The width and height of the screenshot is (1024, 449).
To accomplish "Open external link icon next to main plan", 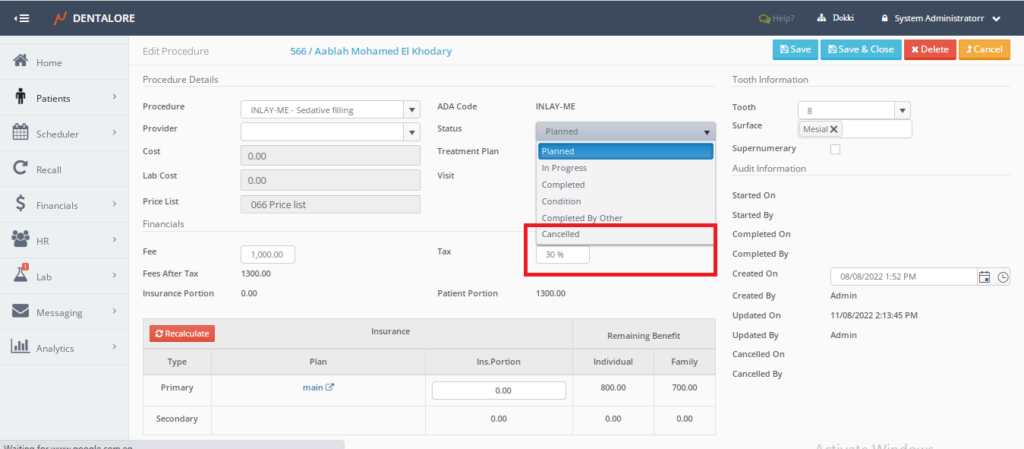I will tap(329, 388).
